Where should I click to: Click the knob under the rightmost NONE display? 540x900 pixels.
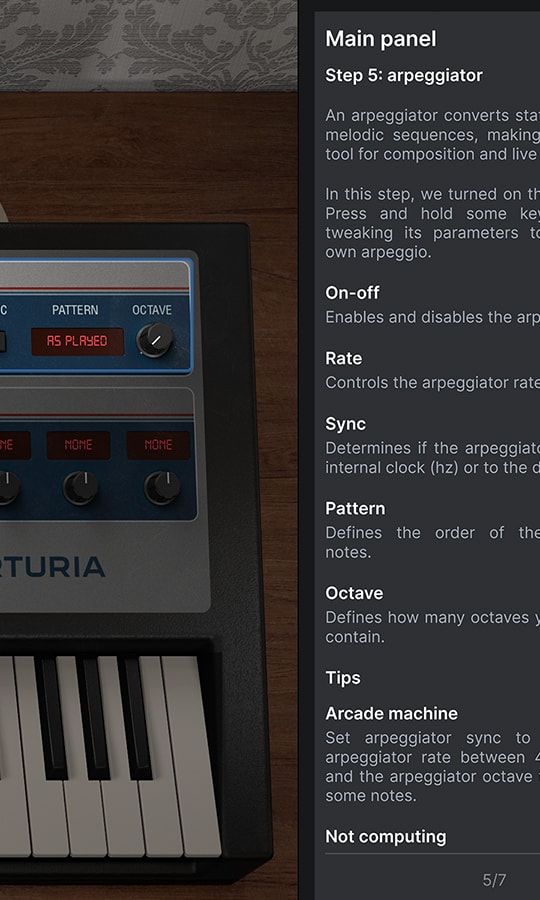162,488
